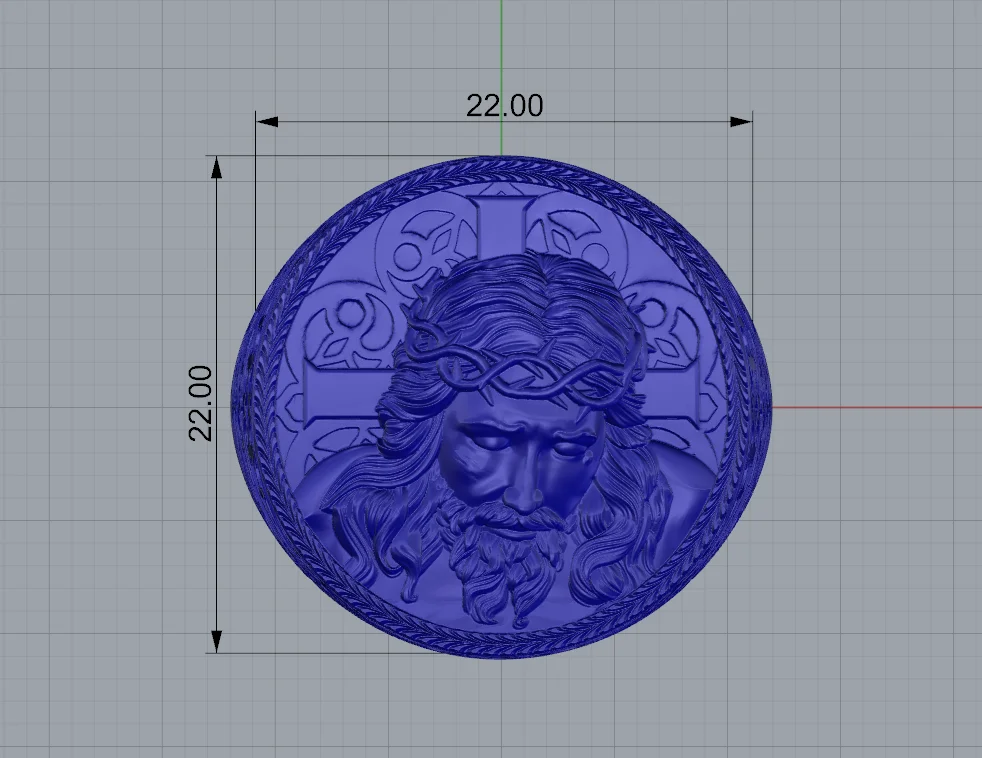
Task: Click the blue Jesus relief medallion model
Action: (501, 407)
